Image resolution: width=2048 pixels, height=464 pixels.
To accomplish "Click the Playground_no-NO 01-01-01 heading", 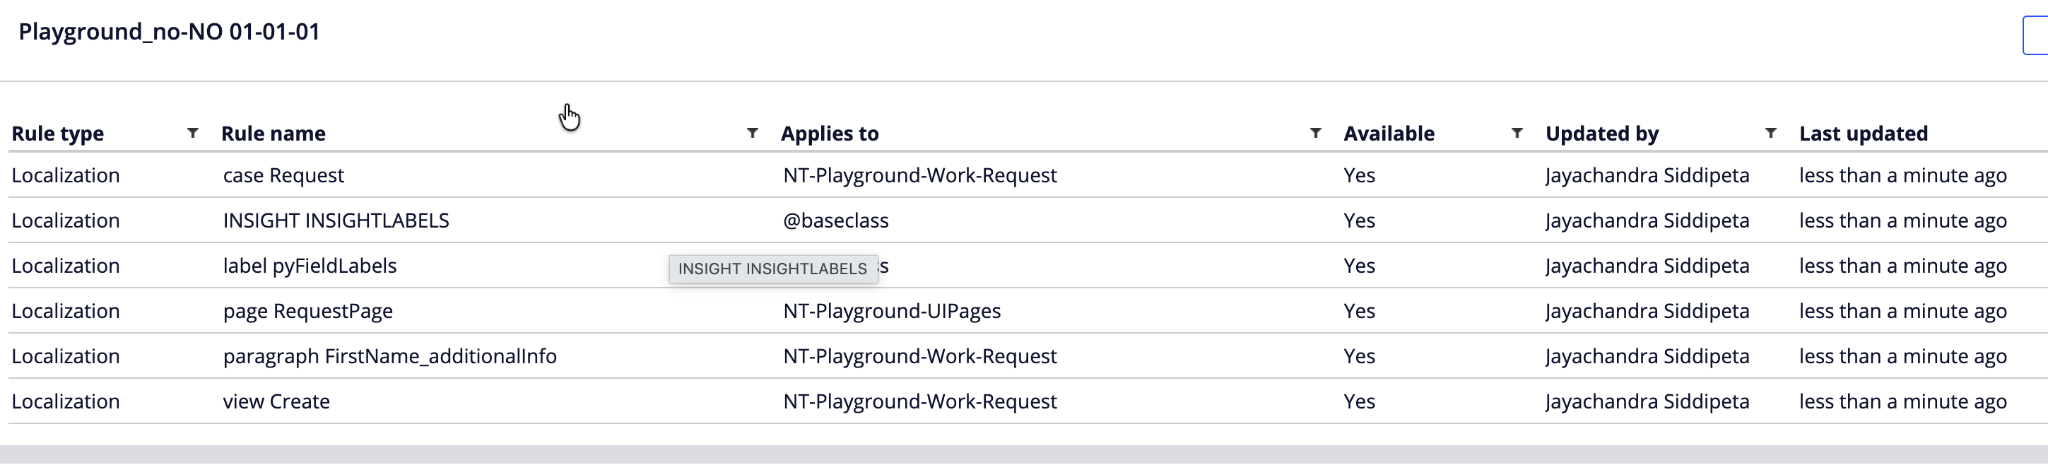I will (x=169, y=32).
